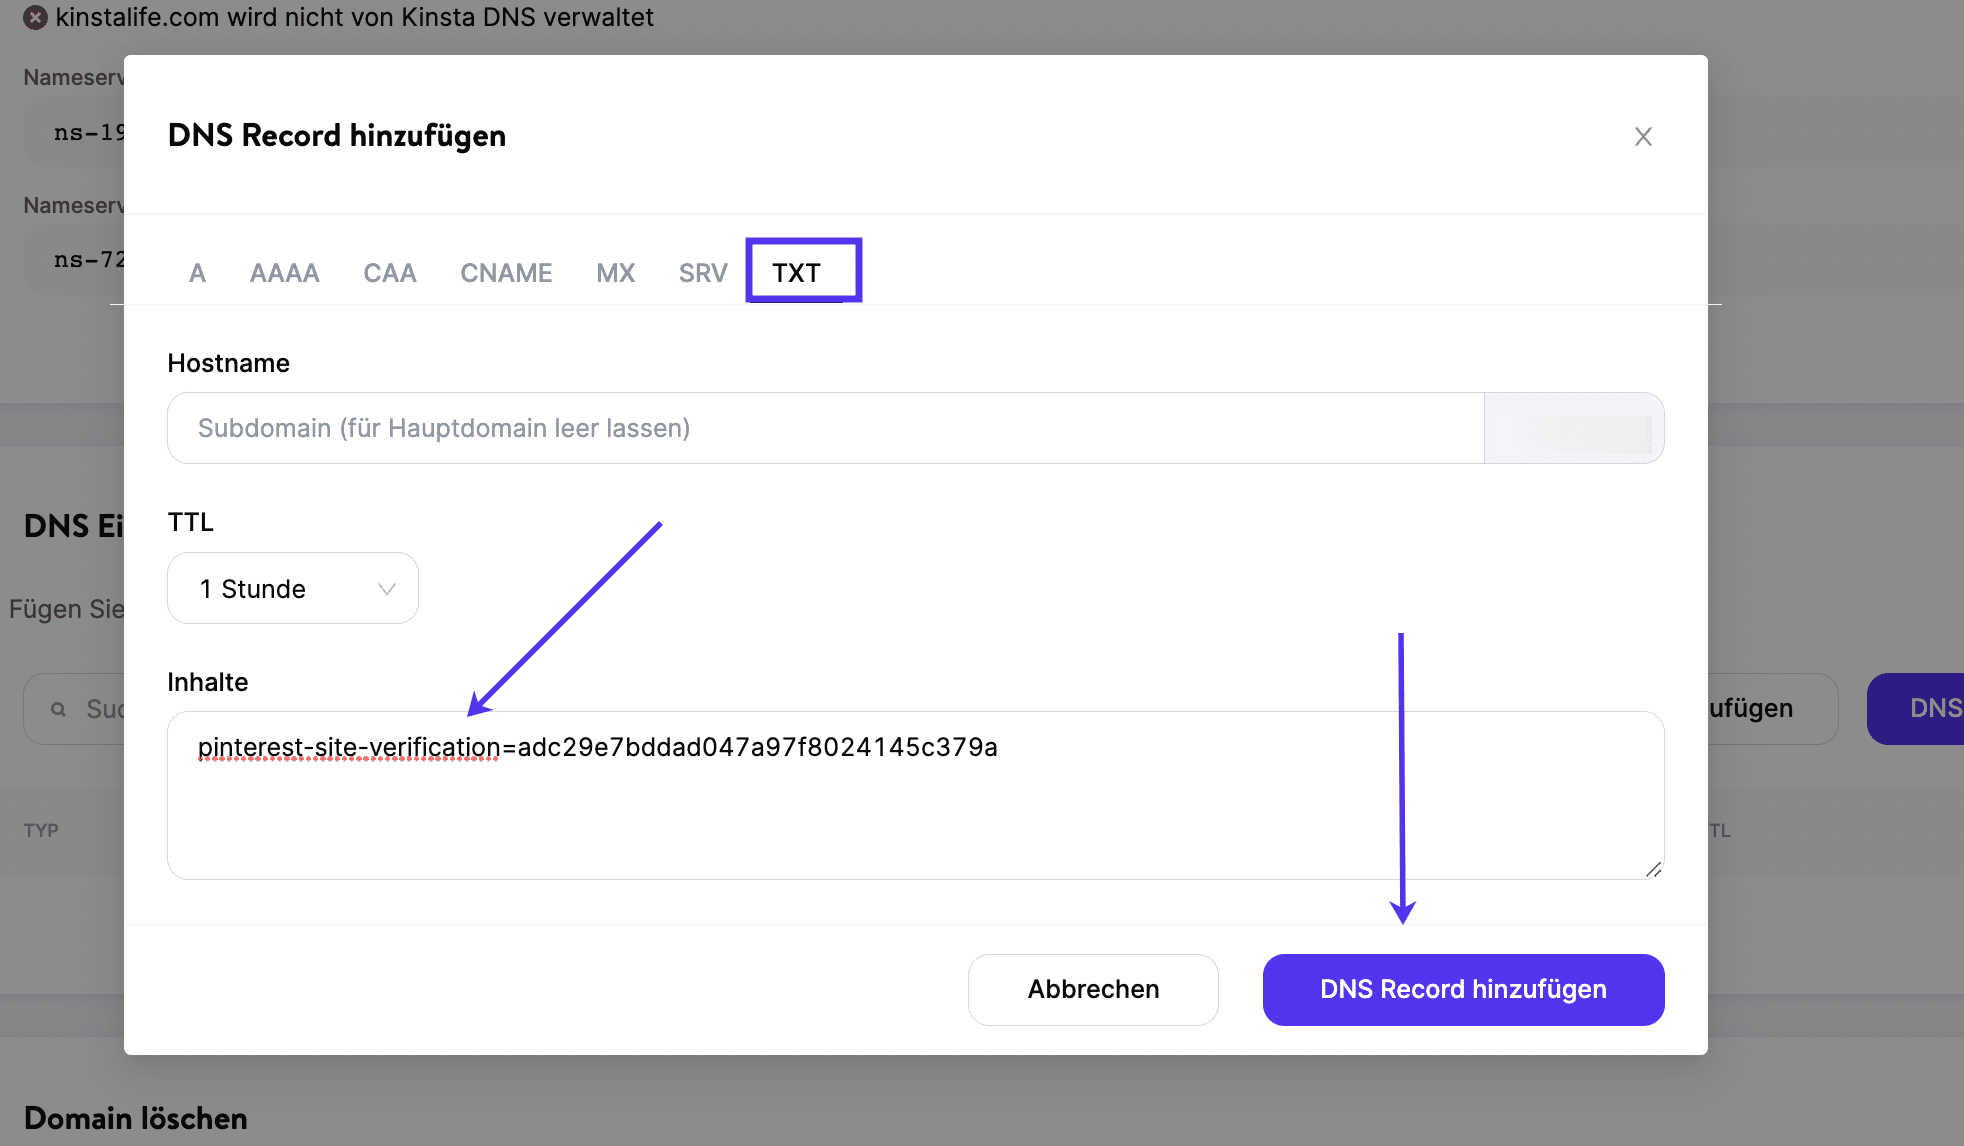Open the CAA record tab

(x=389, y=273)
